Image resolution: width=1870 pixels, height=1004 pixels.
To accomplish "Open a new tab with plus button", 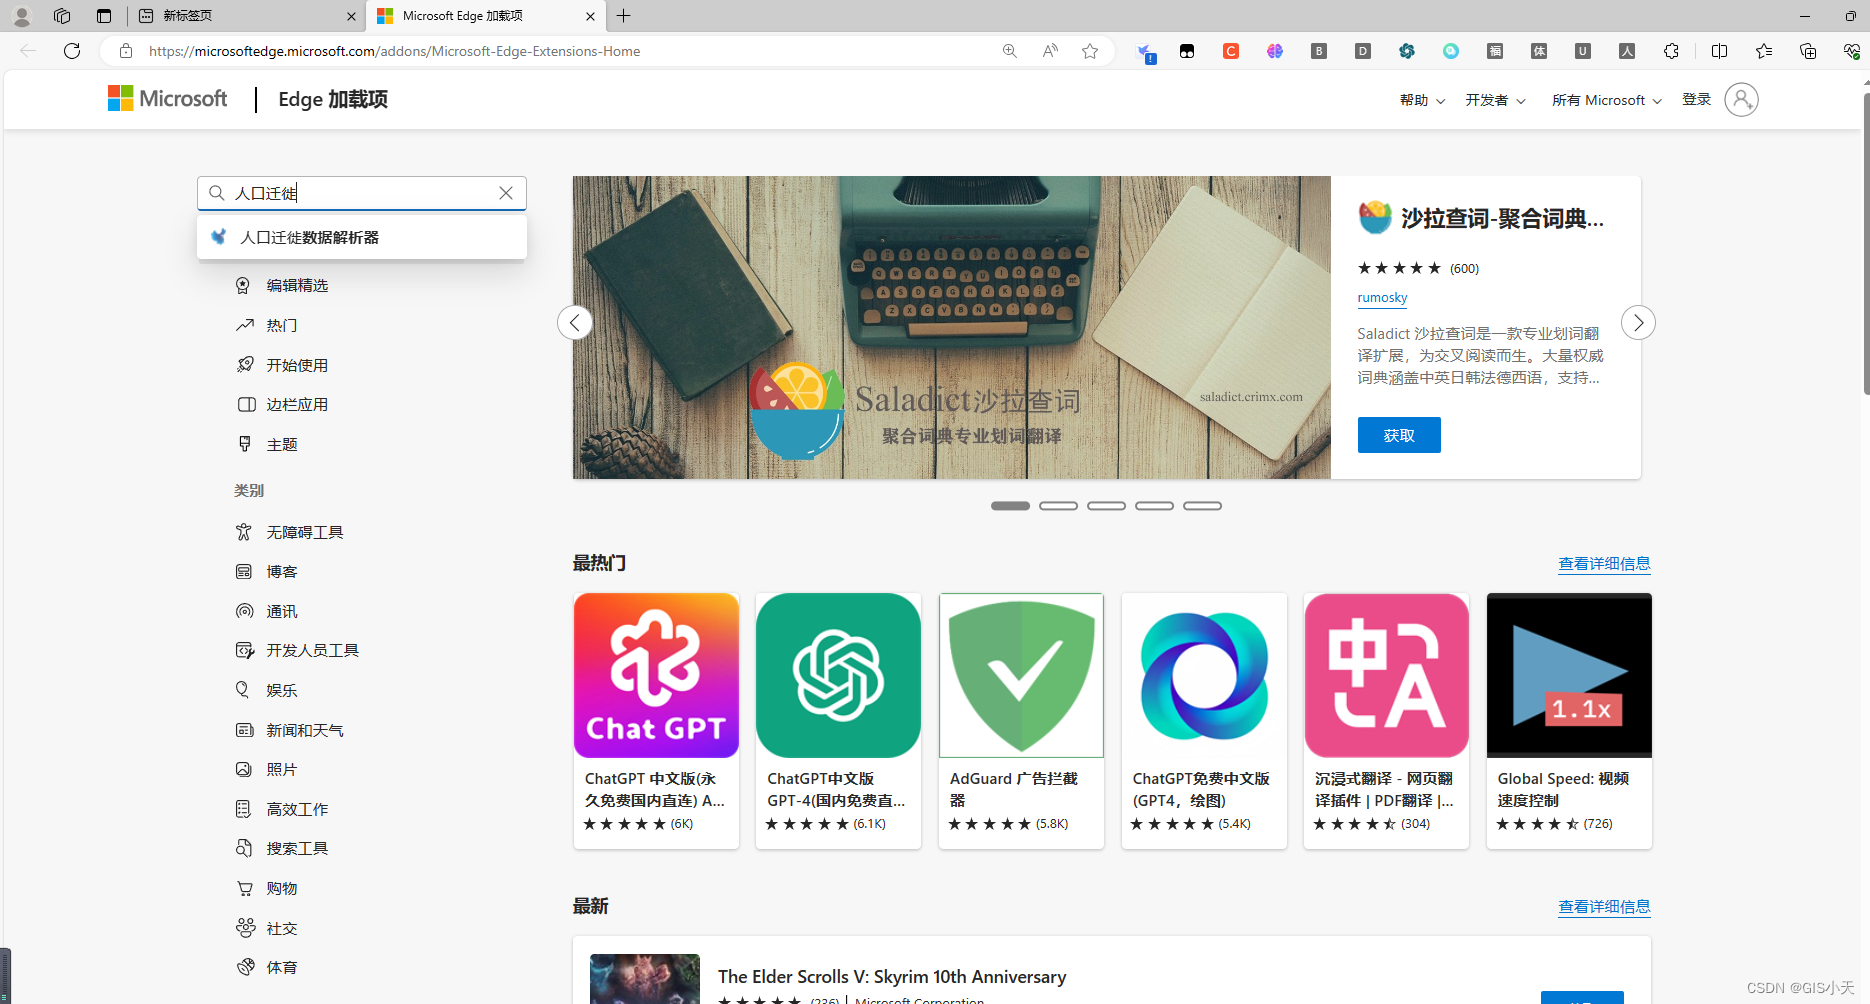I will point(624,16).
